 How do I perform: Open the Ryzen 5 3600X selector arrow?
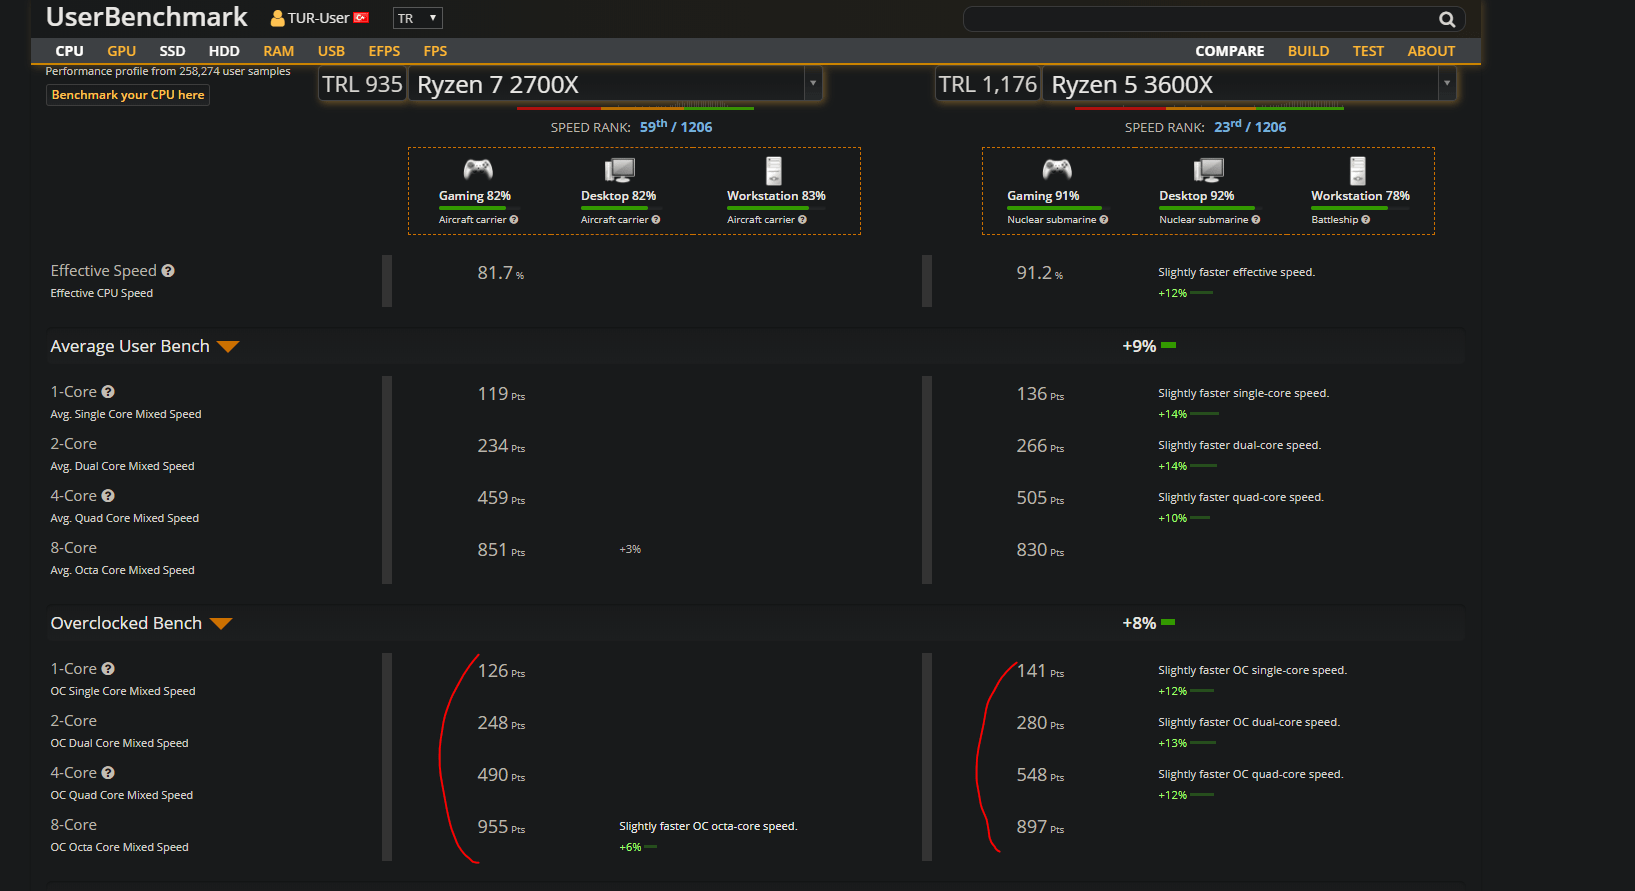tap(1446, 84)
